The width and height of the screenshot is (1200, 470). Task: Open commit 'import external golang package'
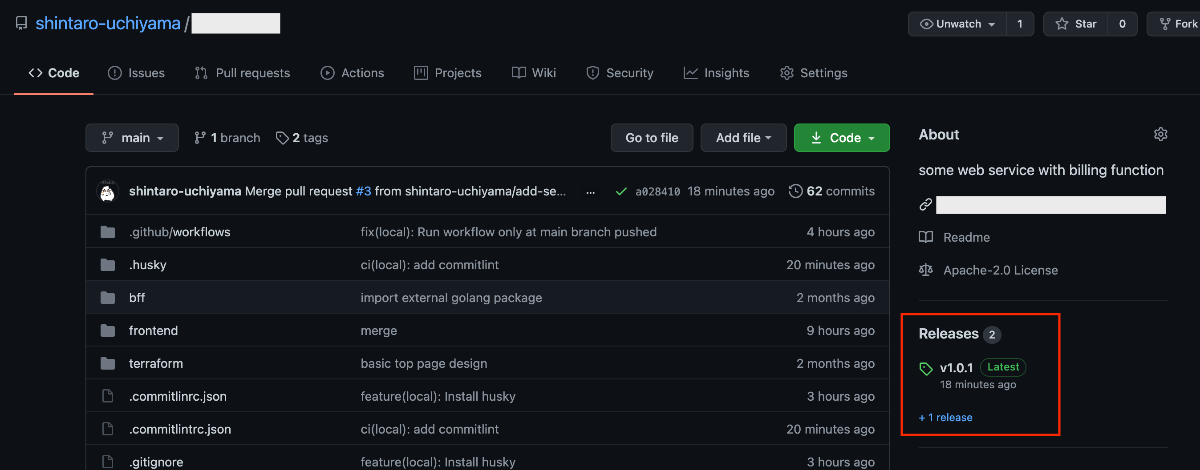(x=452, y=298)
